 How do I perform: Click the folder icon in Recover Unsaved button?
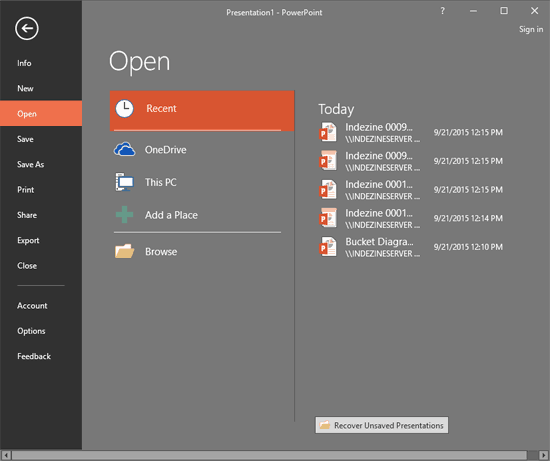[325, 425]
